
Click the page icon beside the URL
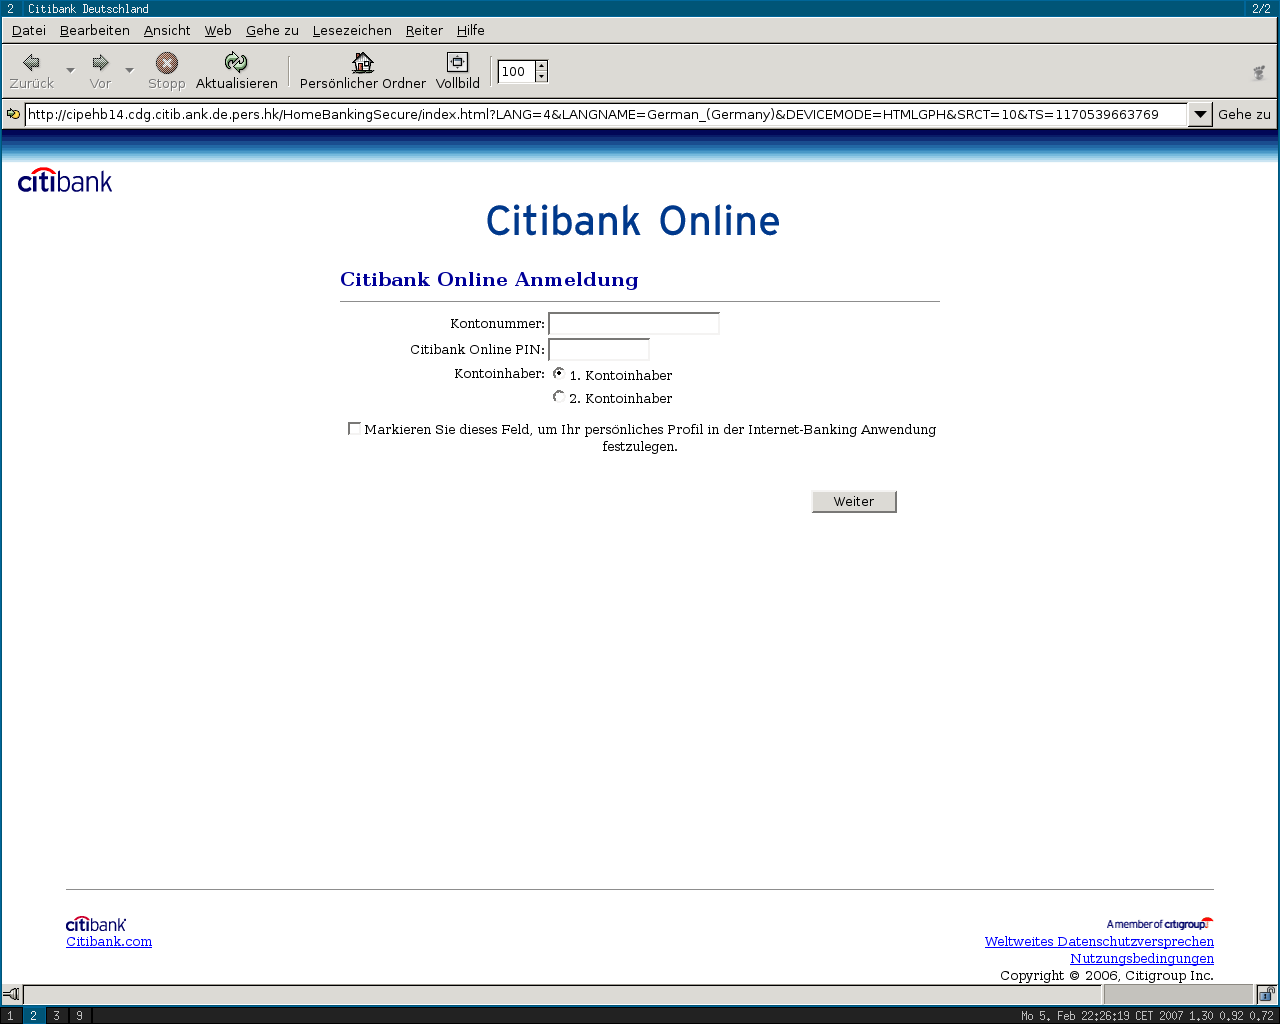(13, 114)
